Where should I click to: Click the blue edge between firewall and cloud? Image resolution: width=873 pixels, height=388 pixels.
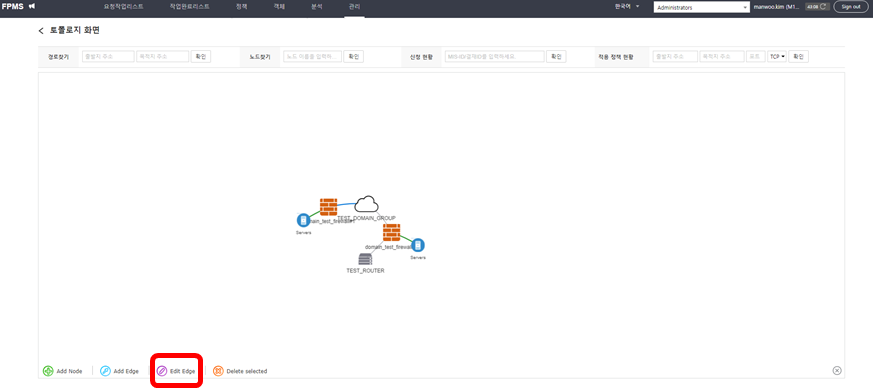tap(346, 204)
